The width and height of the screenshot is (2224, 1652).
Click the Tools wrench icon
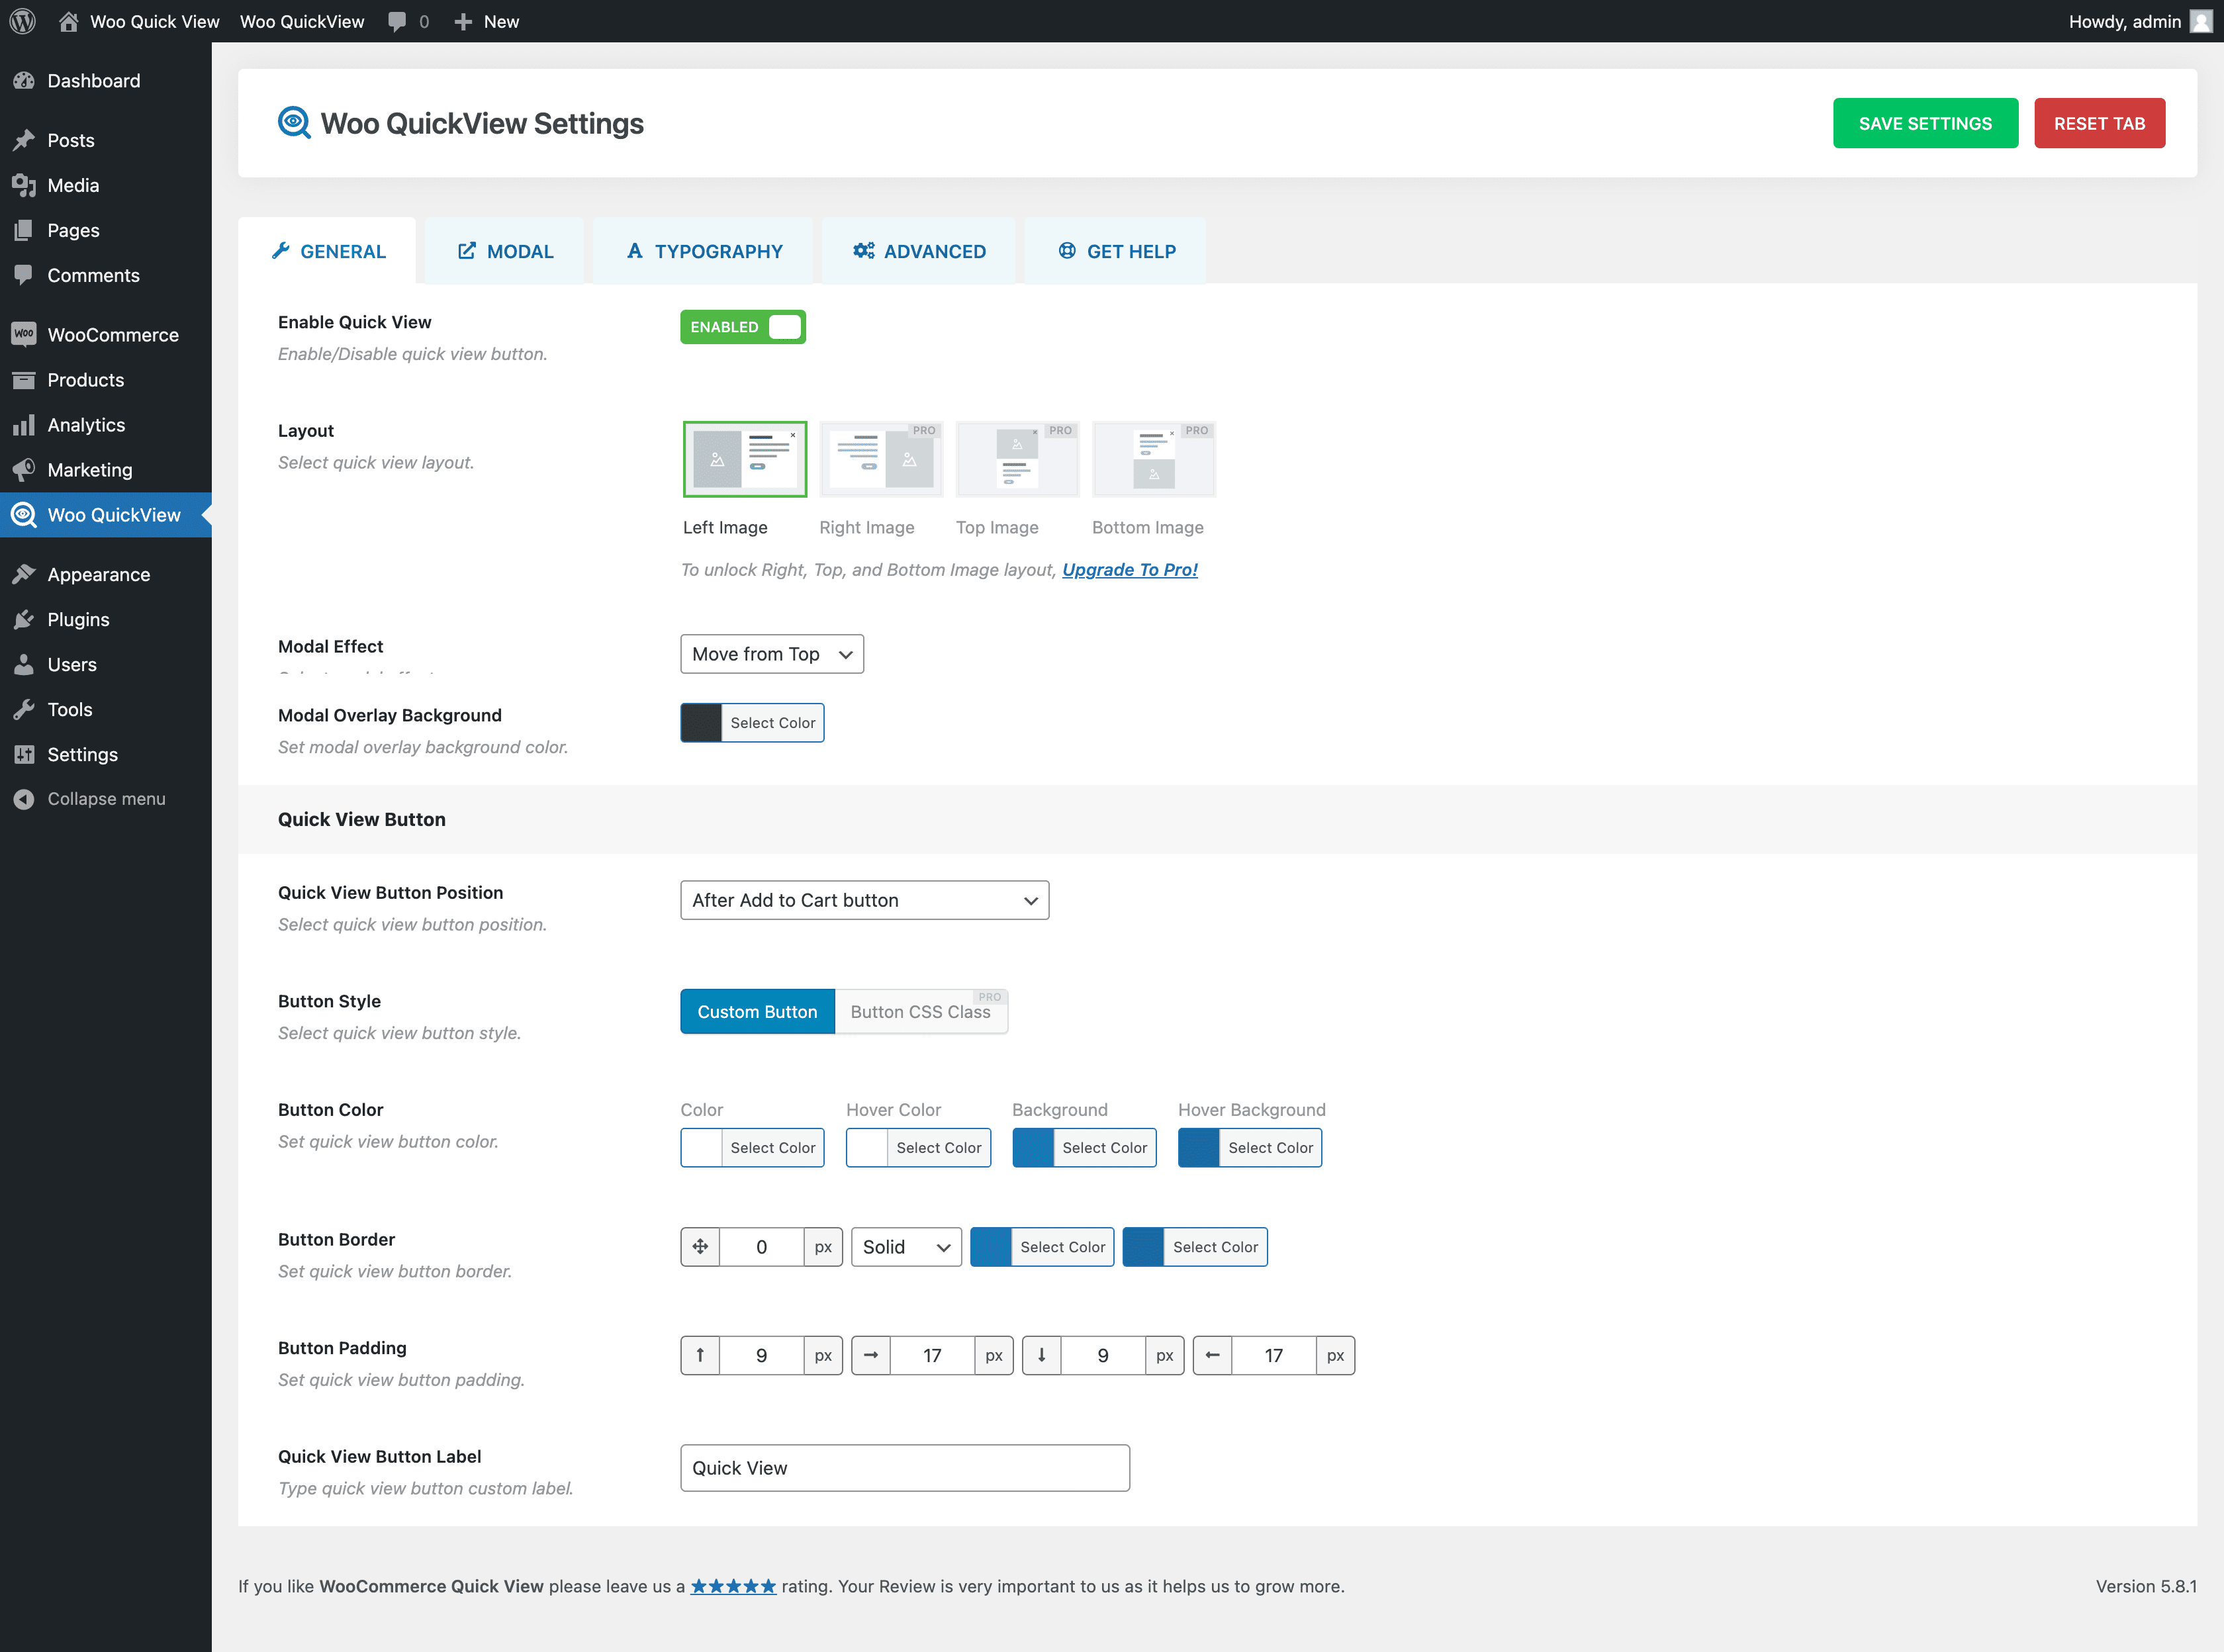pyautogui.click(x=24, y=709)
